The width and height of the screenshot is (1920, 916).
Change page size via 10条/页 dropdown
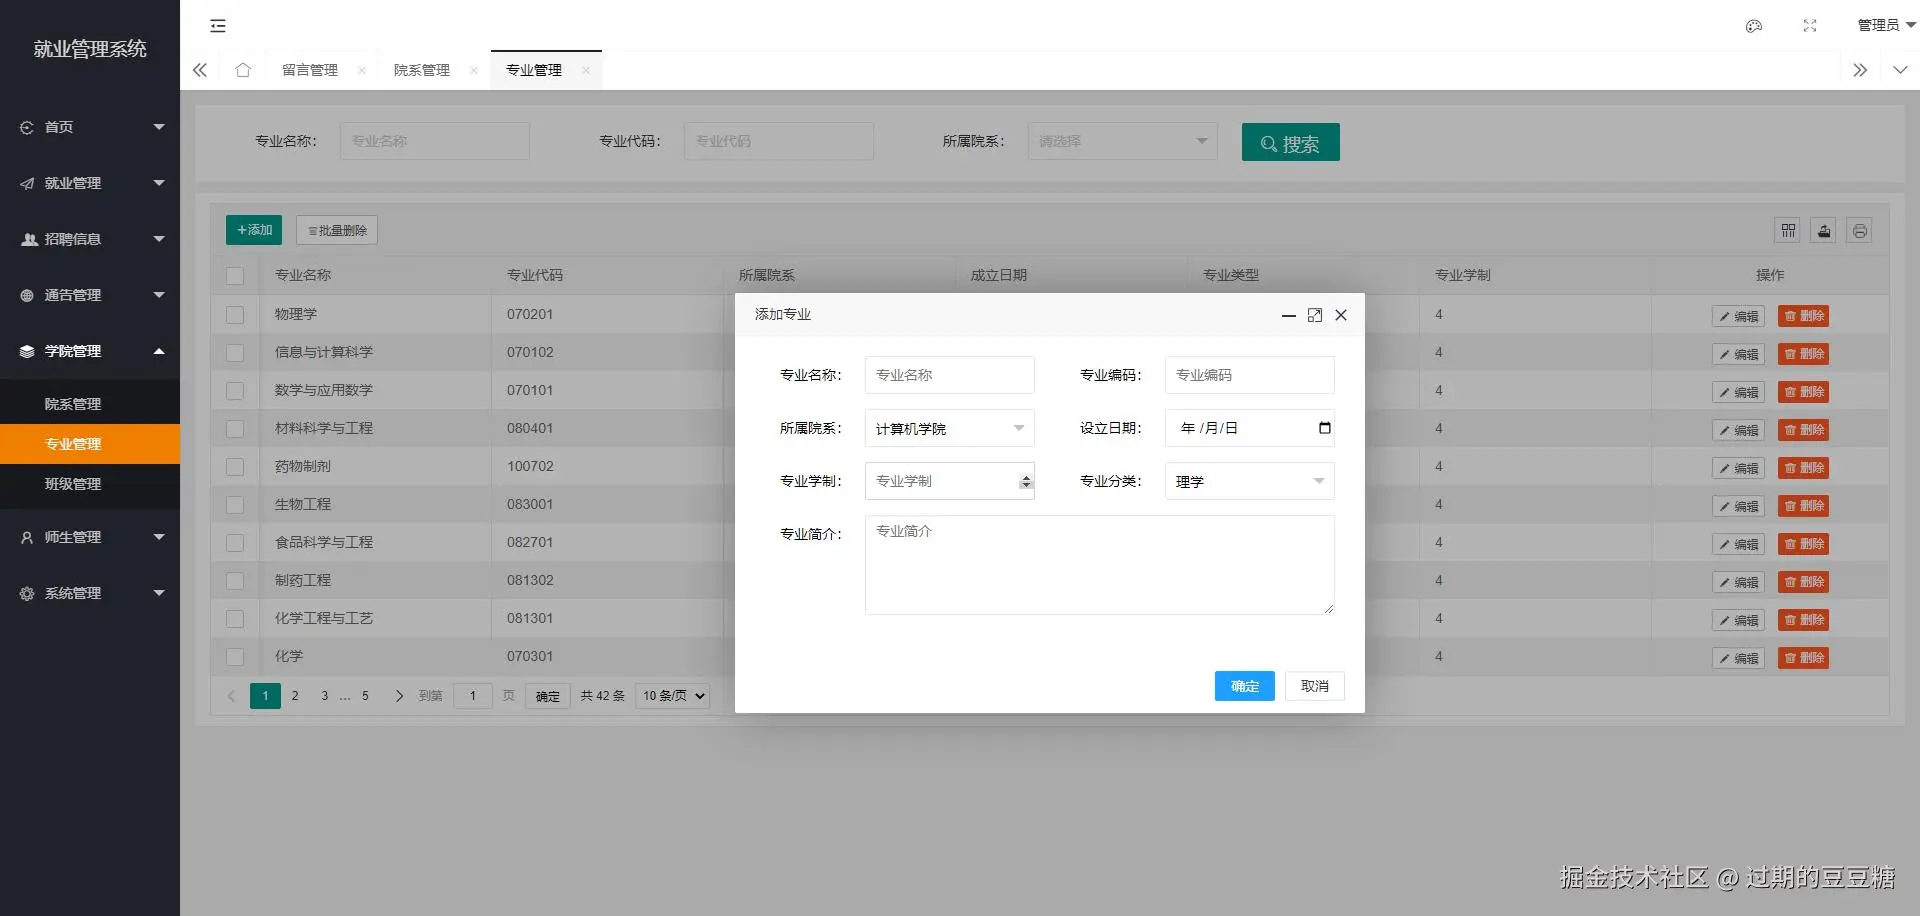(x=671, y=696)
